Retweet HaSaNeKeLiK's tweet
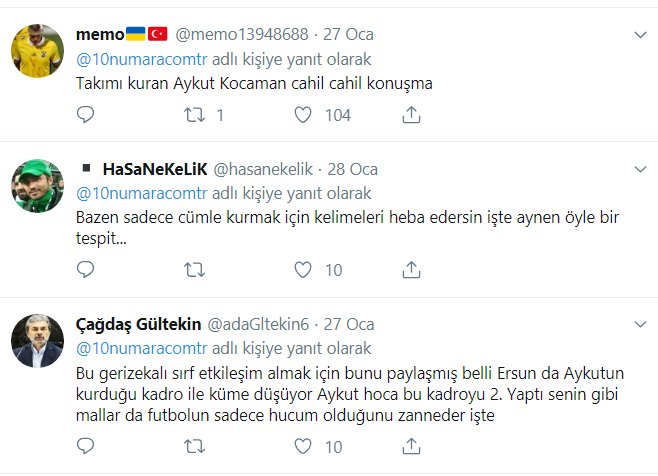This screenshot has height=476, width=658. pos(196,270)
